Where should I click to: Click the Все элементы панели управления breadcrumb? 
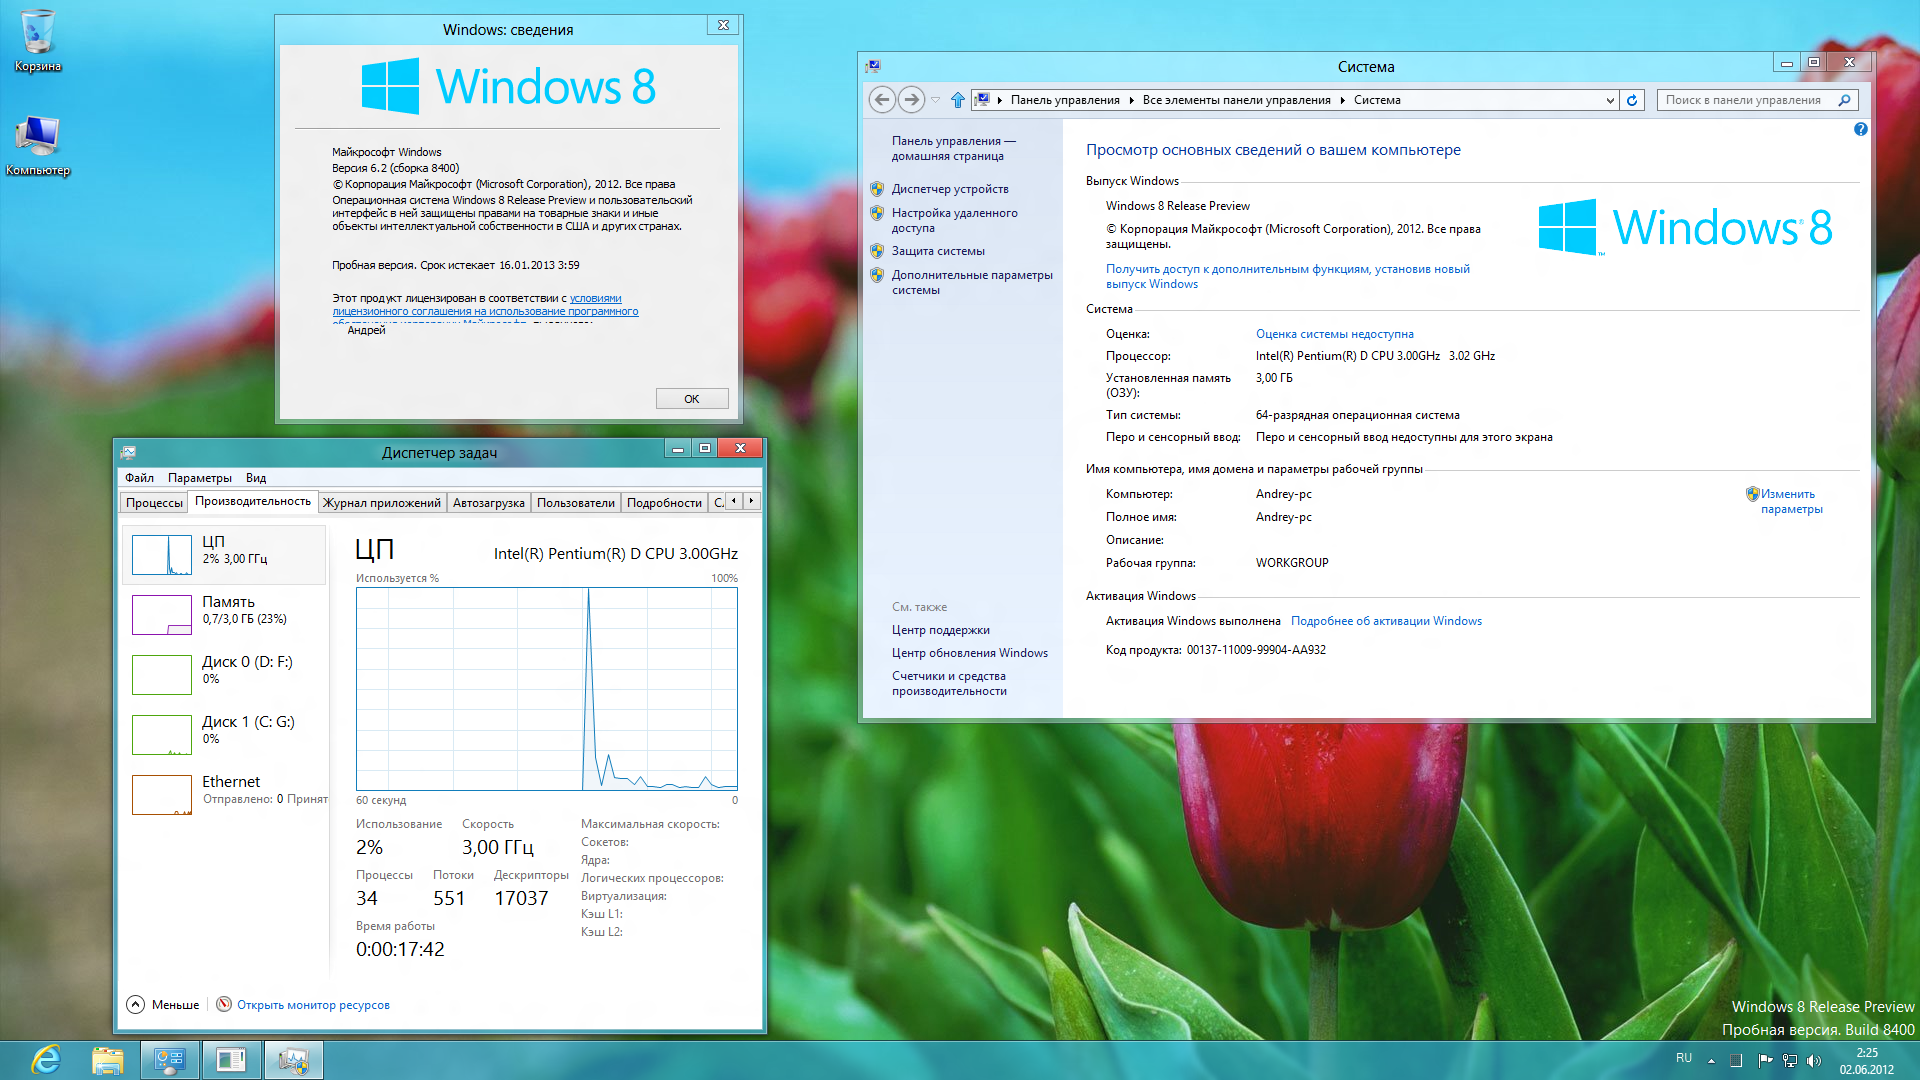(x=1236, y=100)
